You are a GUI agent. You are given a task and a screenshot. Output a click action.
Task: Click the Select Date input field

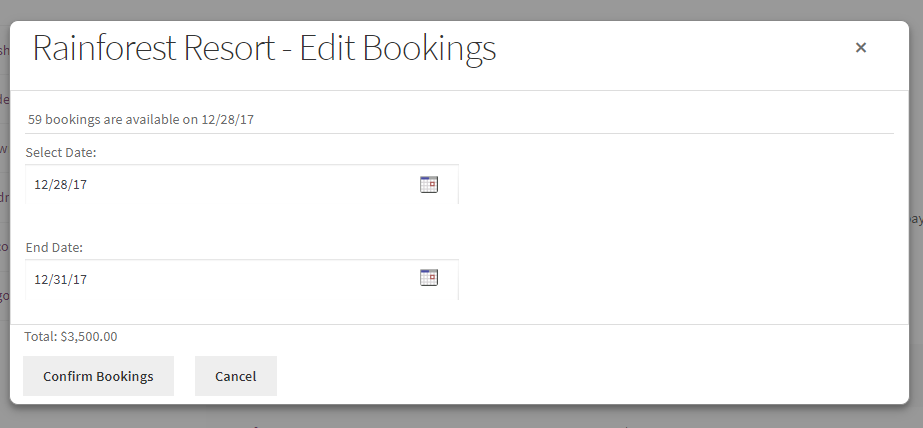tap(220, 185)
